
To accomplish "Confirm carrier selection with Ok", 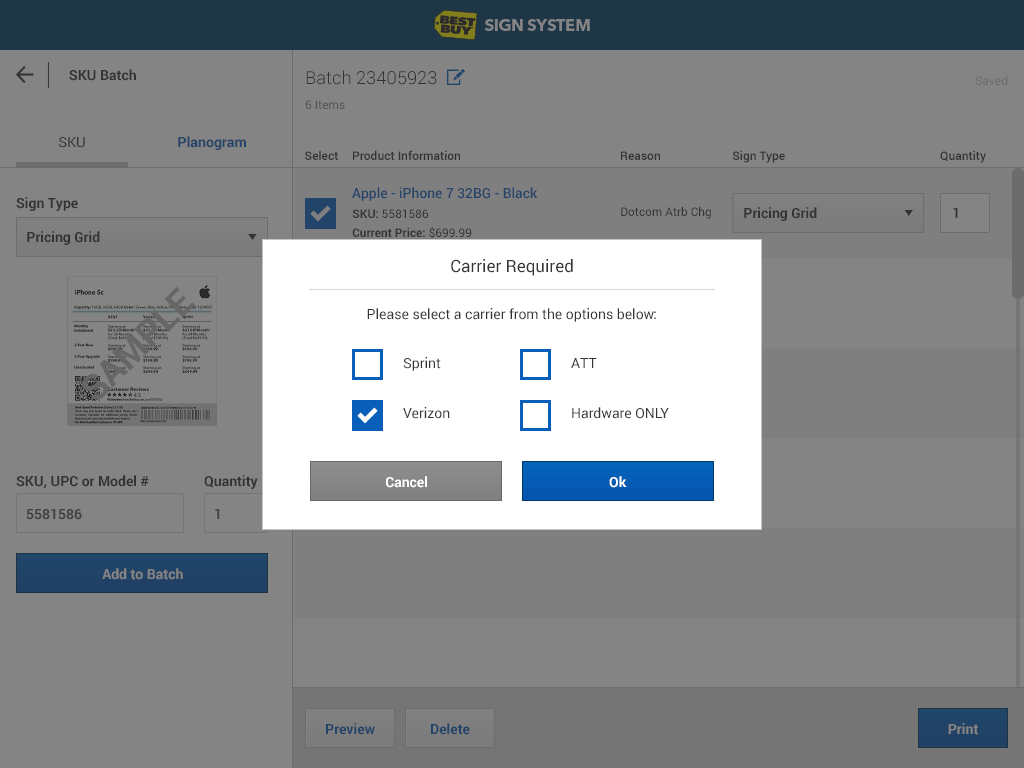I will pyautogui.click(x=618, y=481).
